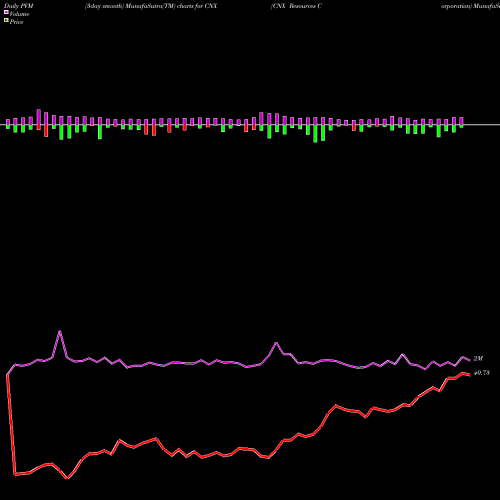
Task: Select the 'Price' legend label
Action: pos(16,22)
